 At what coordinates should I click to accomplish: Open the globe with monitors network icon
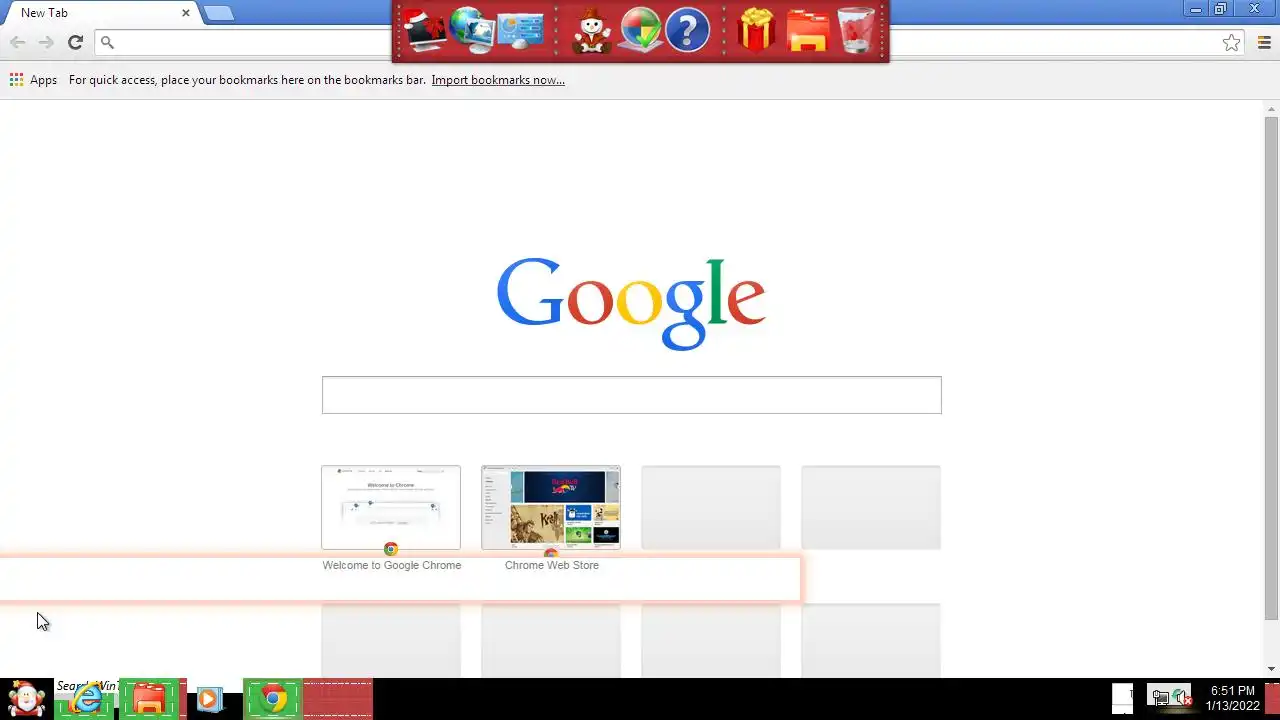[472, 30]
